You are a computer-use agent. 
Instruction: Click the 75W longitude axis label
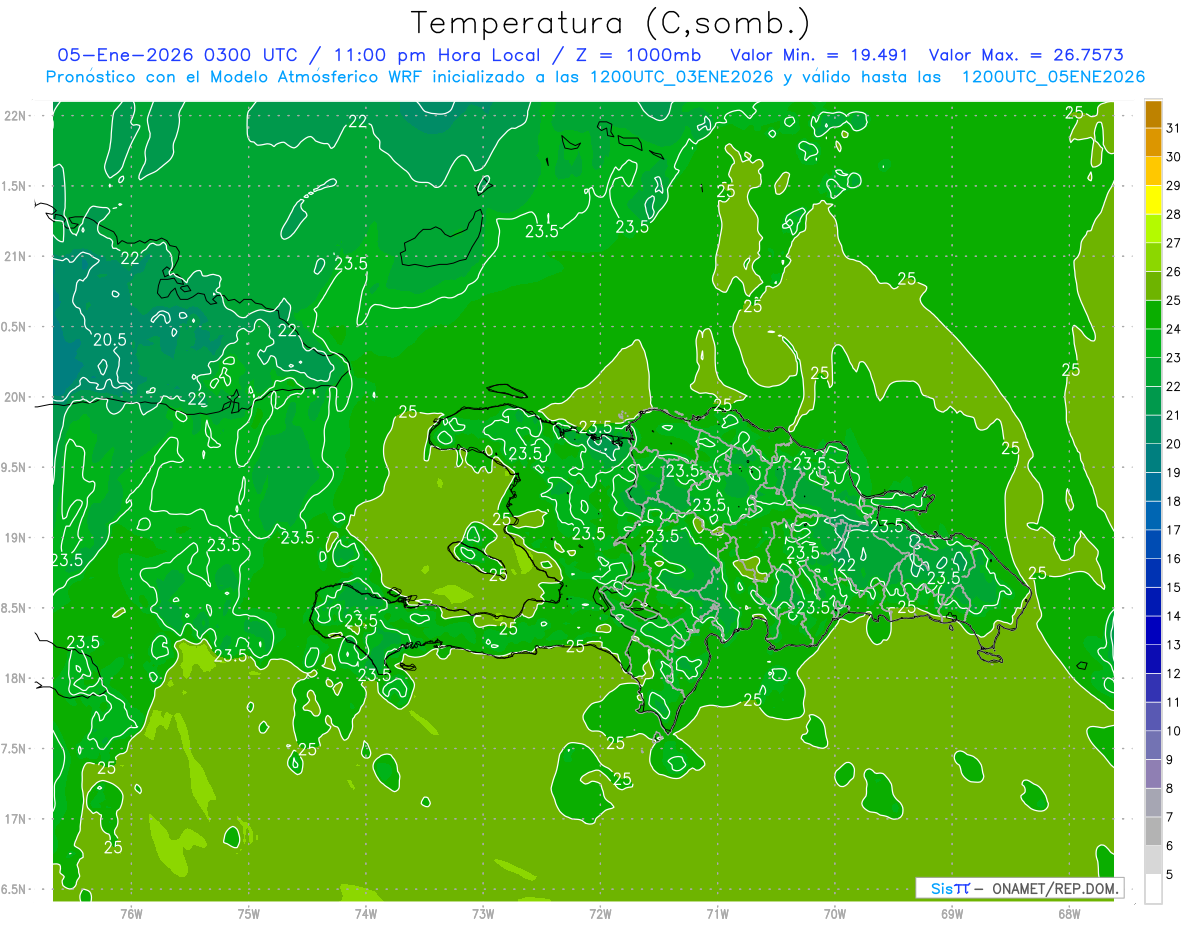[249, 914]
